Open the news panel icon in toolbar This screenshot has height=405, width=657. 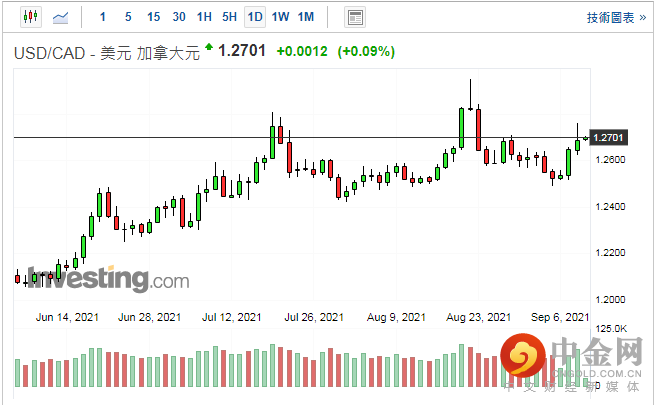355,18
